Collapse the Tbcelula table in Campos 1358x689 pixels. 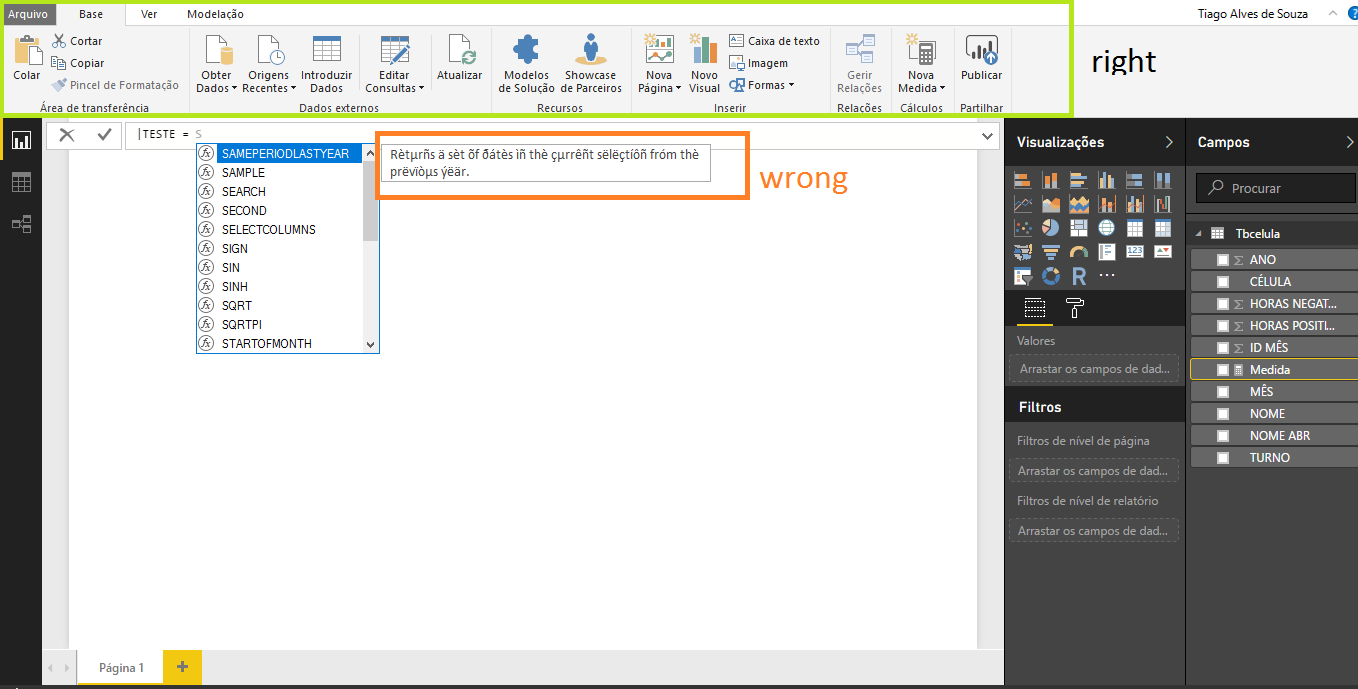point(1199,234)
